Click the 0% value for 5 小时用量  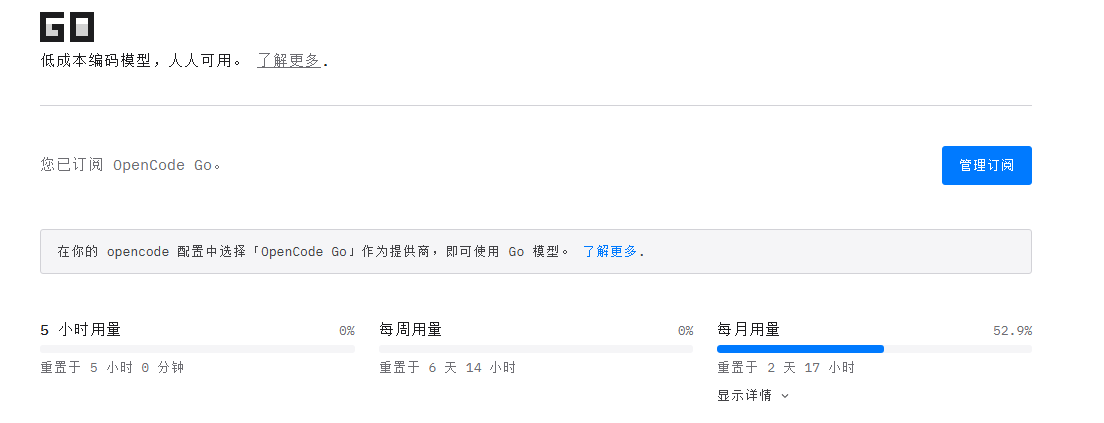pyautogui.click(x=346, y=331)
